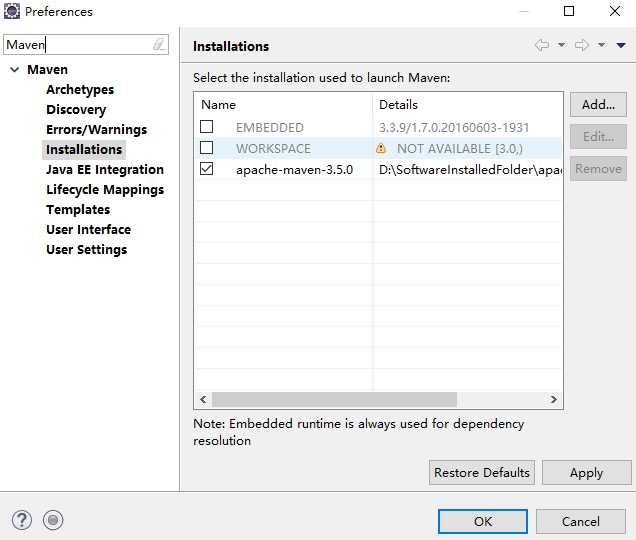Check the EMBEDDED installation checkbox
Screen dimensions: 636x540
206,127
